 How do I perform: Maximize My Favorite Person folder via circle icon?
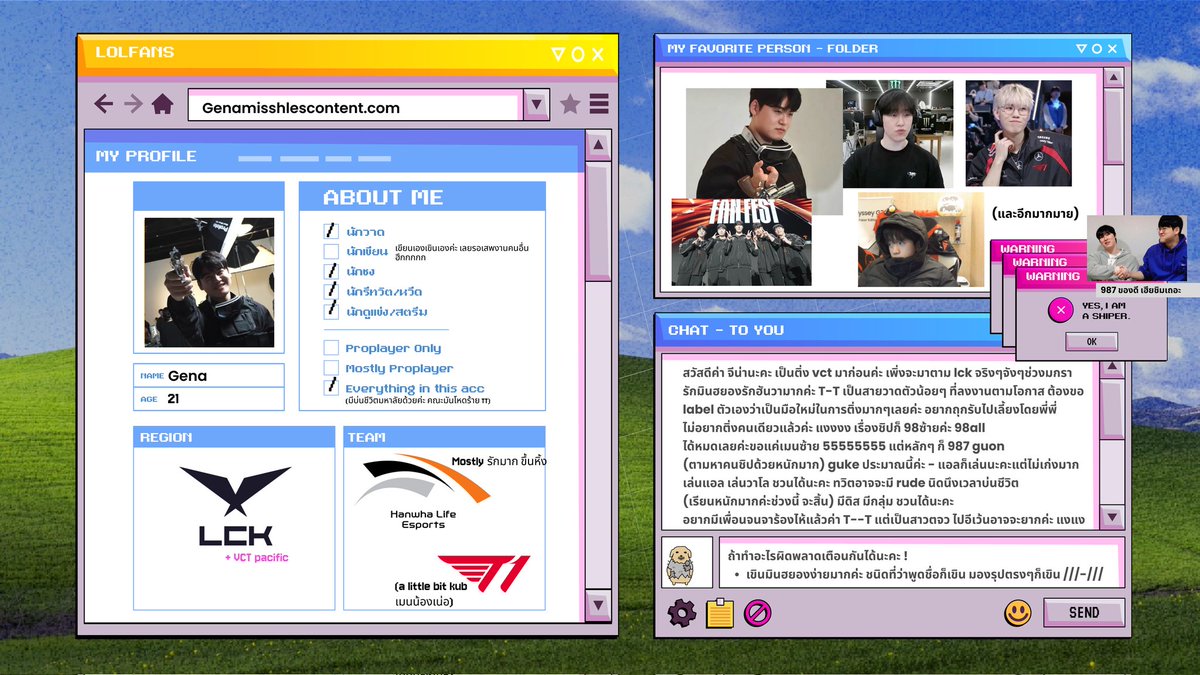[1097, 48]
